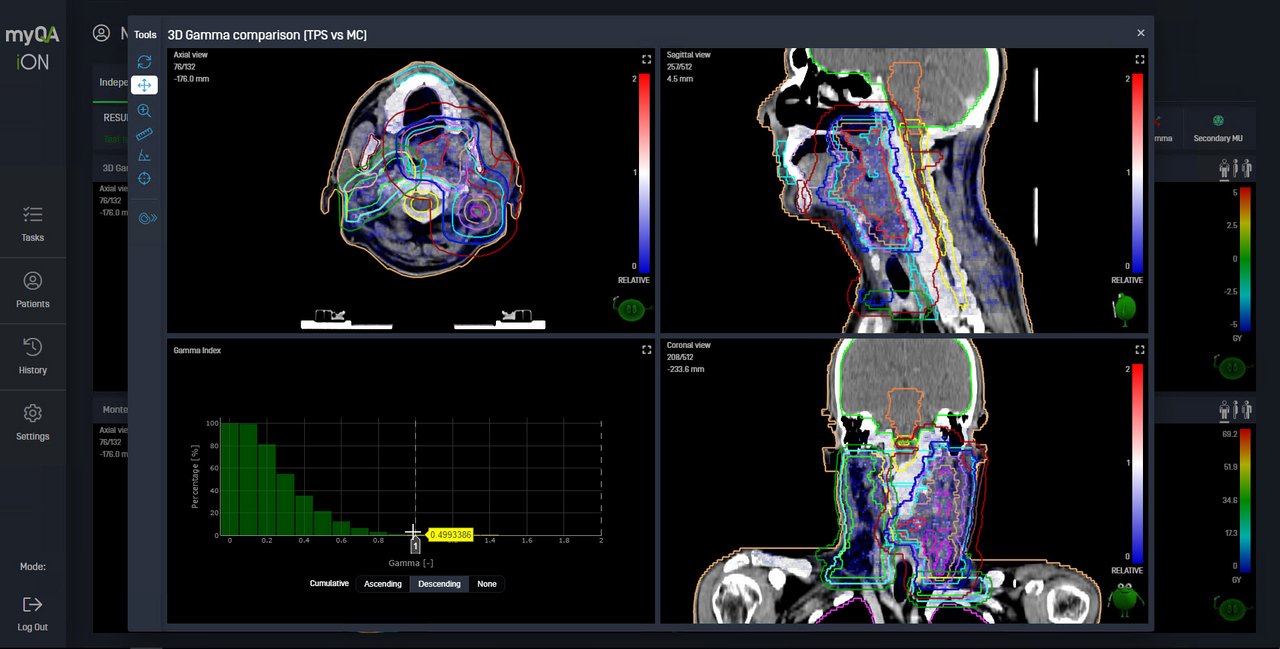Set cumulative mode to Descending
Screen dimensions: 1280x649
(x=440, y=584)
